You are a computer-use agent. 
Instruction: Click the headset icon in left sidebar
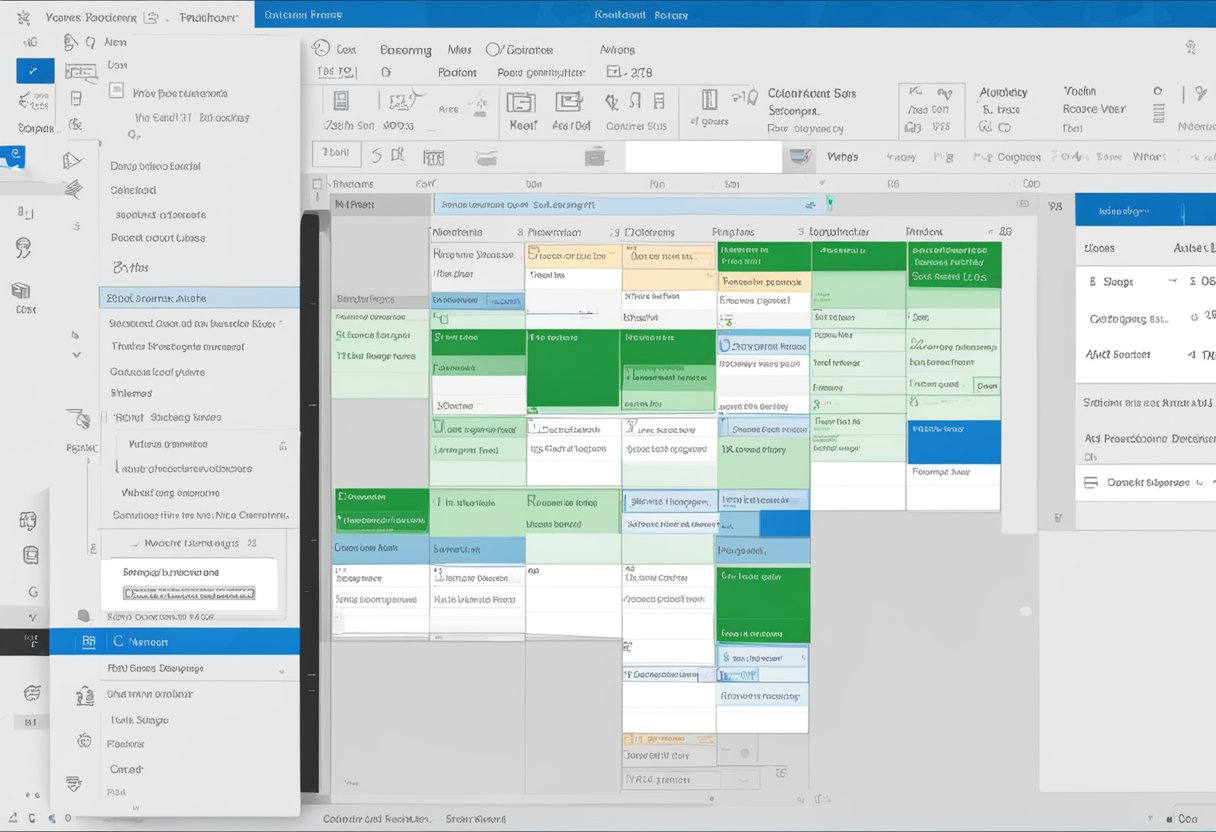(24, 249)
